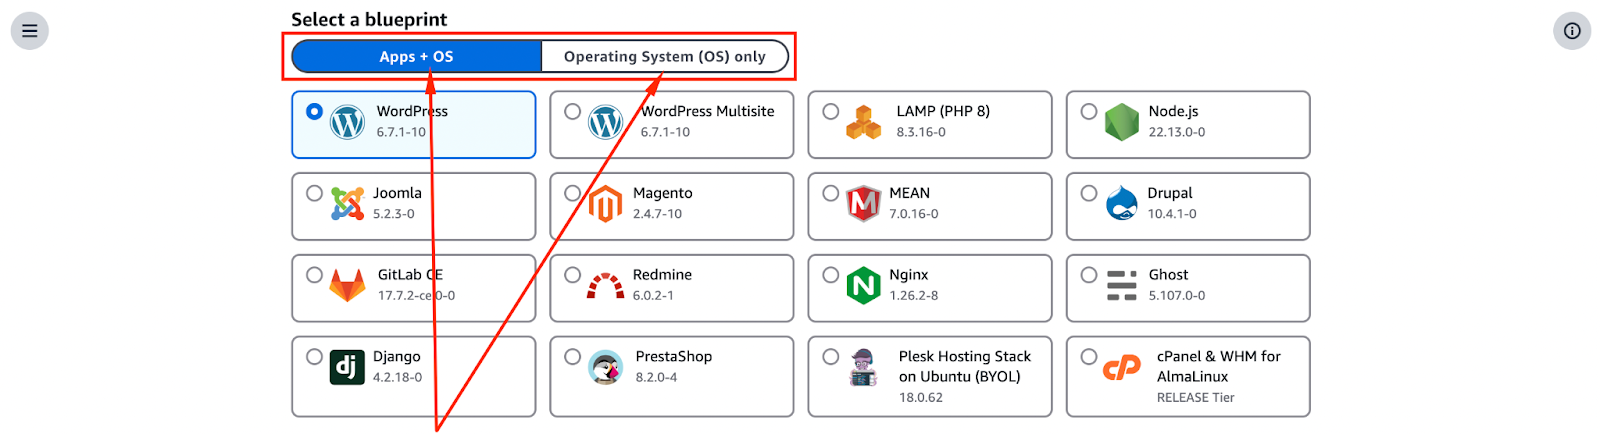Image resolution: width=1600 pixels, height=434 pixels.
Task: Click the cPanel cP logo icon
Action: coord(1122,368)
